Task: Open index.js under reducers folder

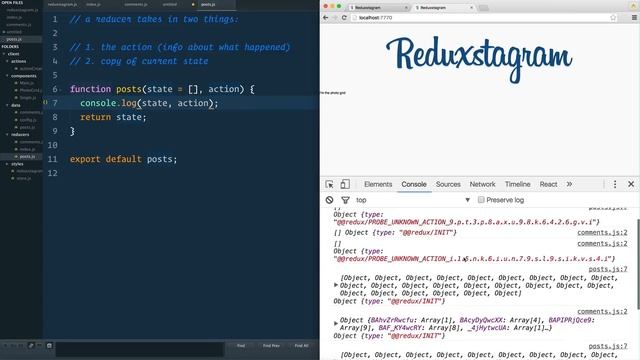Action: pos(27,149)
